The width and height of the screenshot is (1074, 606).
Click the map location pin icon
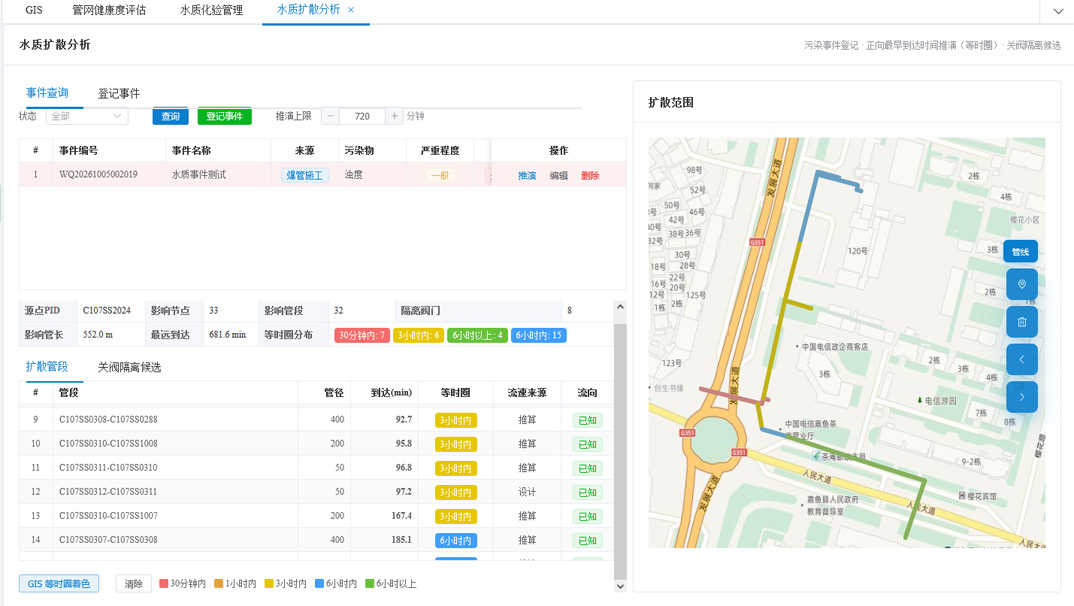1021,284
